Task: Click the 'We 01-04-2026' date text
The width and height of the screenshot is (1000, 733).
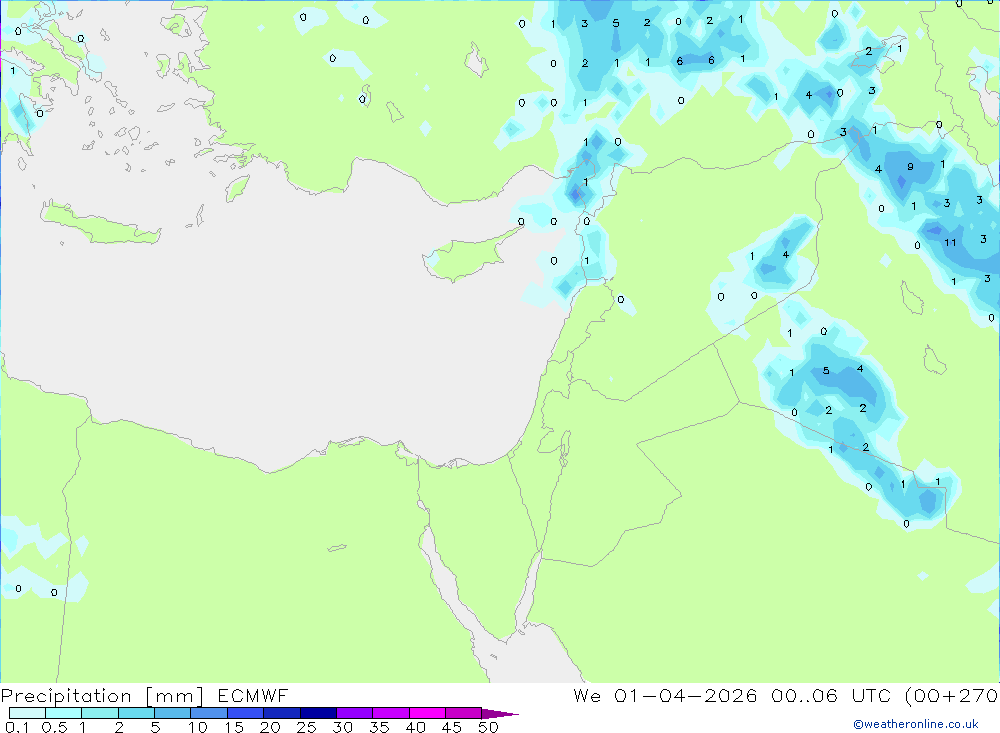Action: (665, 695)
